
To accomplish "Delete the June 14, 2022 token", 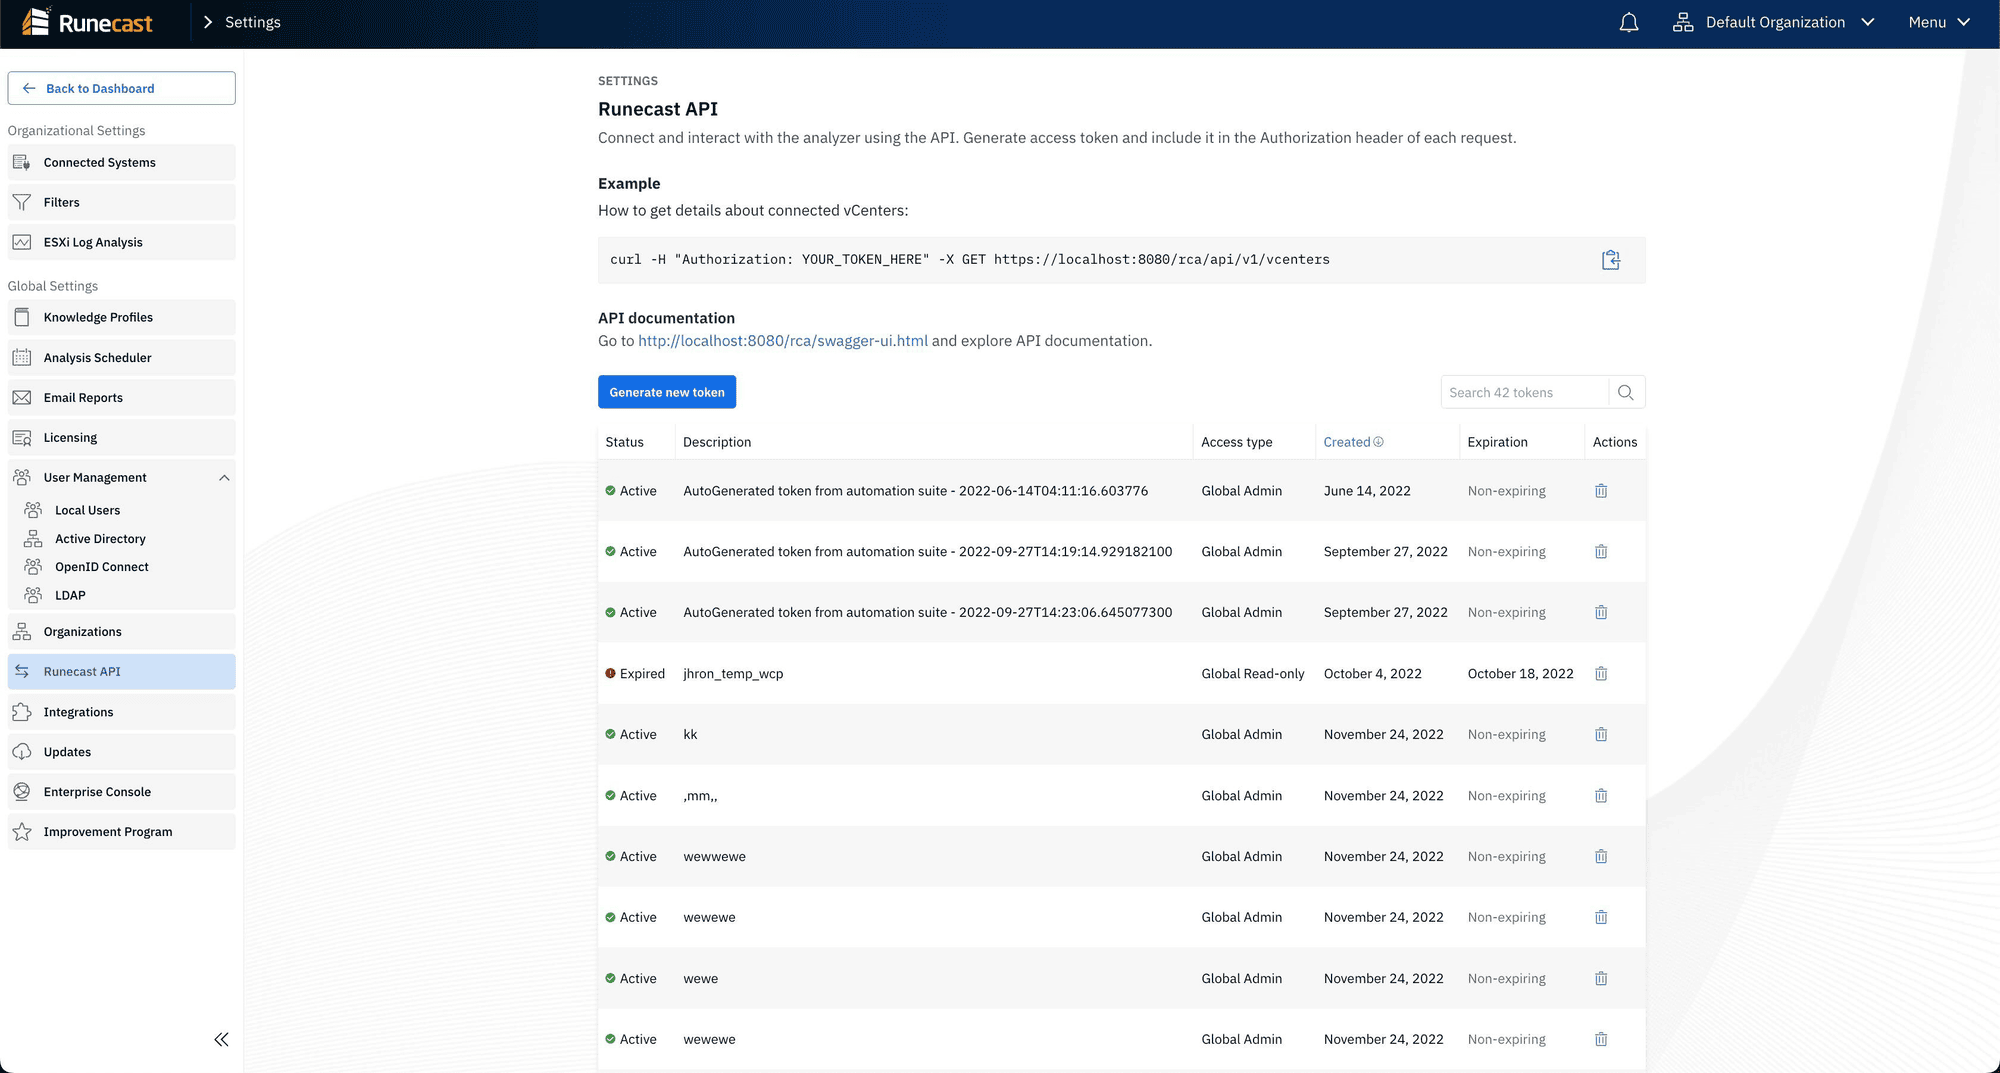I will [1601, 491].
